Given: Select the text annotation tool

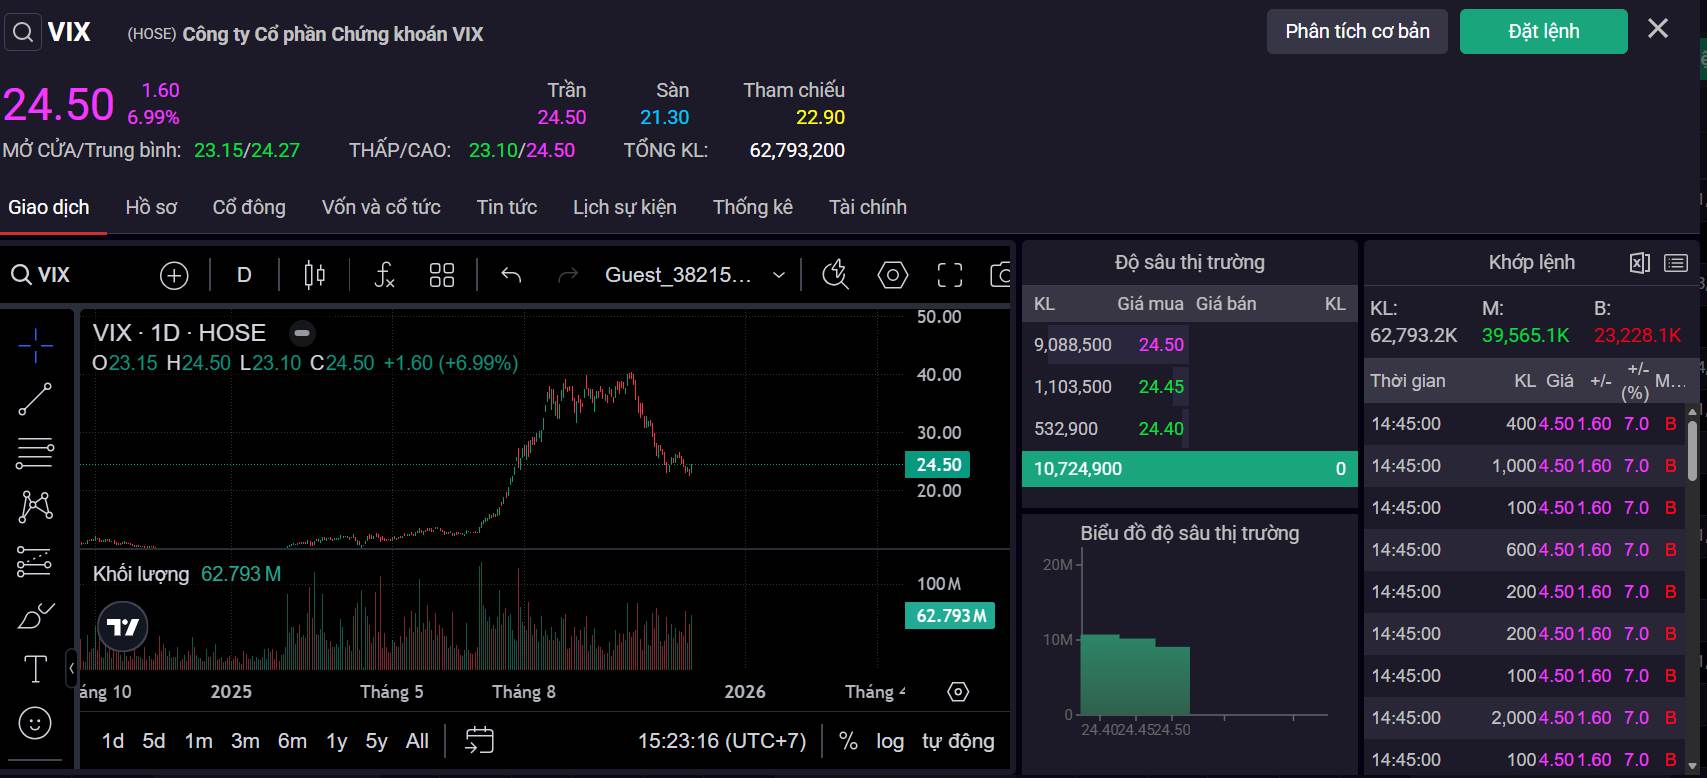Looking at the screenshot, I should coord(35,669).
